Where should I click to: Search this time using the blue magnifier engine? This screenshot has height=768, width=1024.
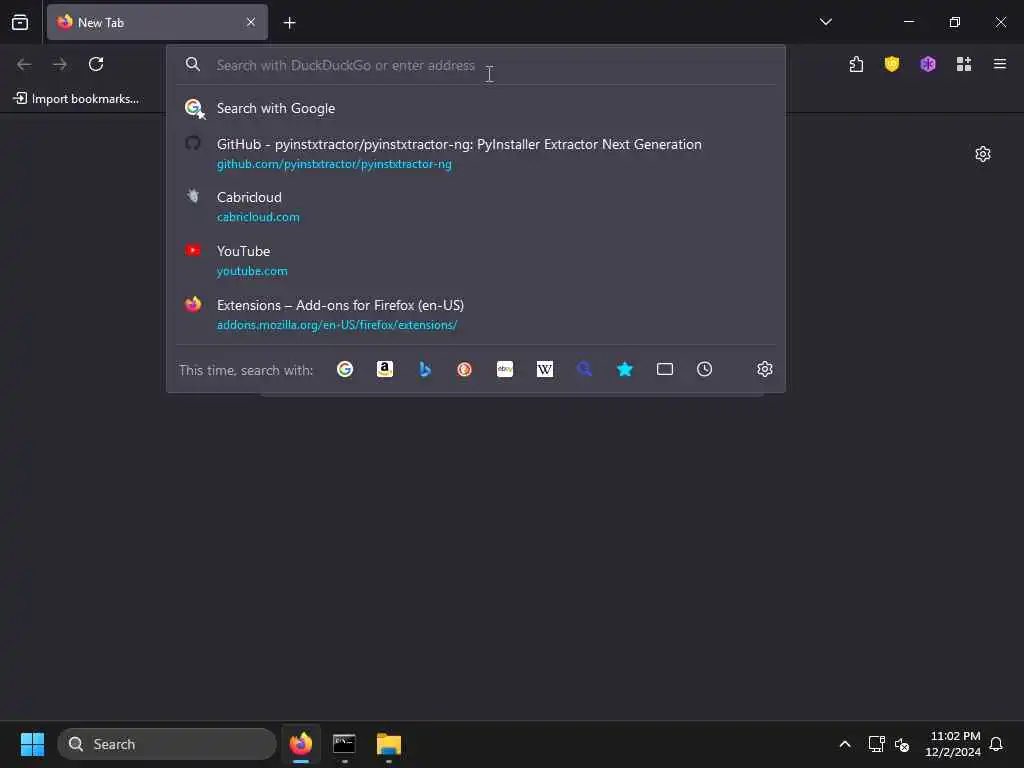(x=584, y=370)
